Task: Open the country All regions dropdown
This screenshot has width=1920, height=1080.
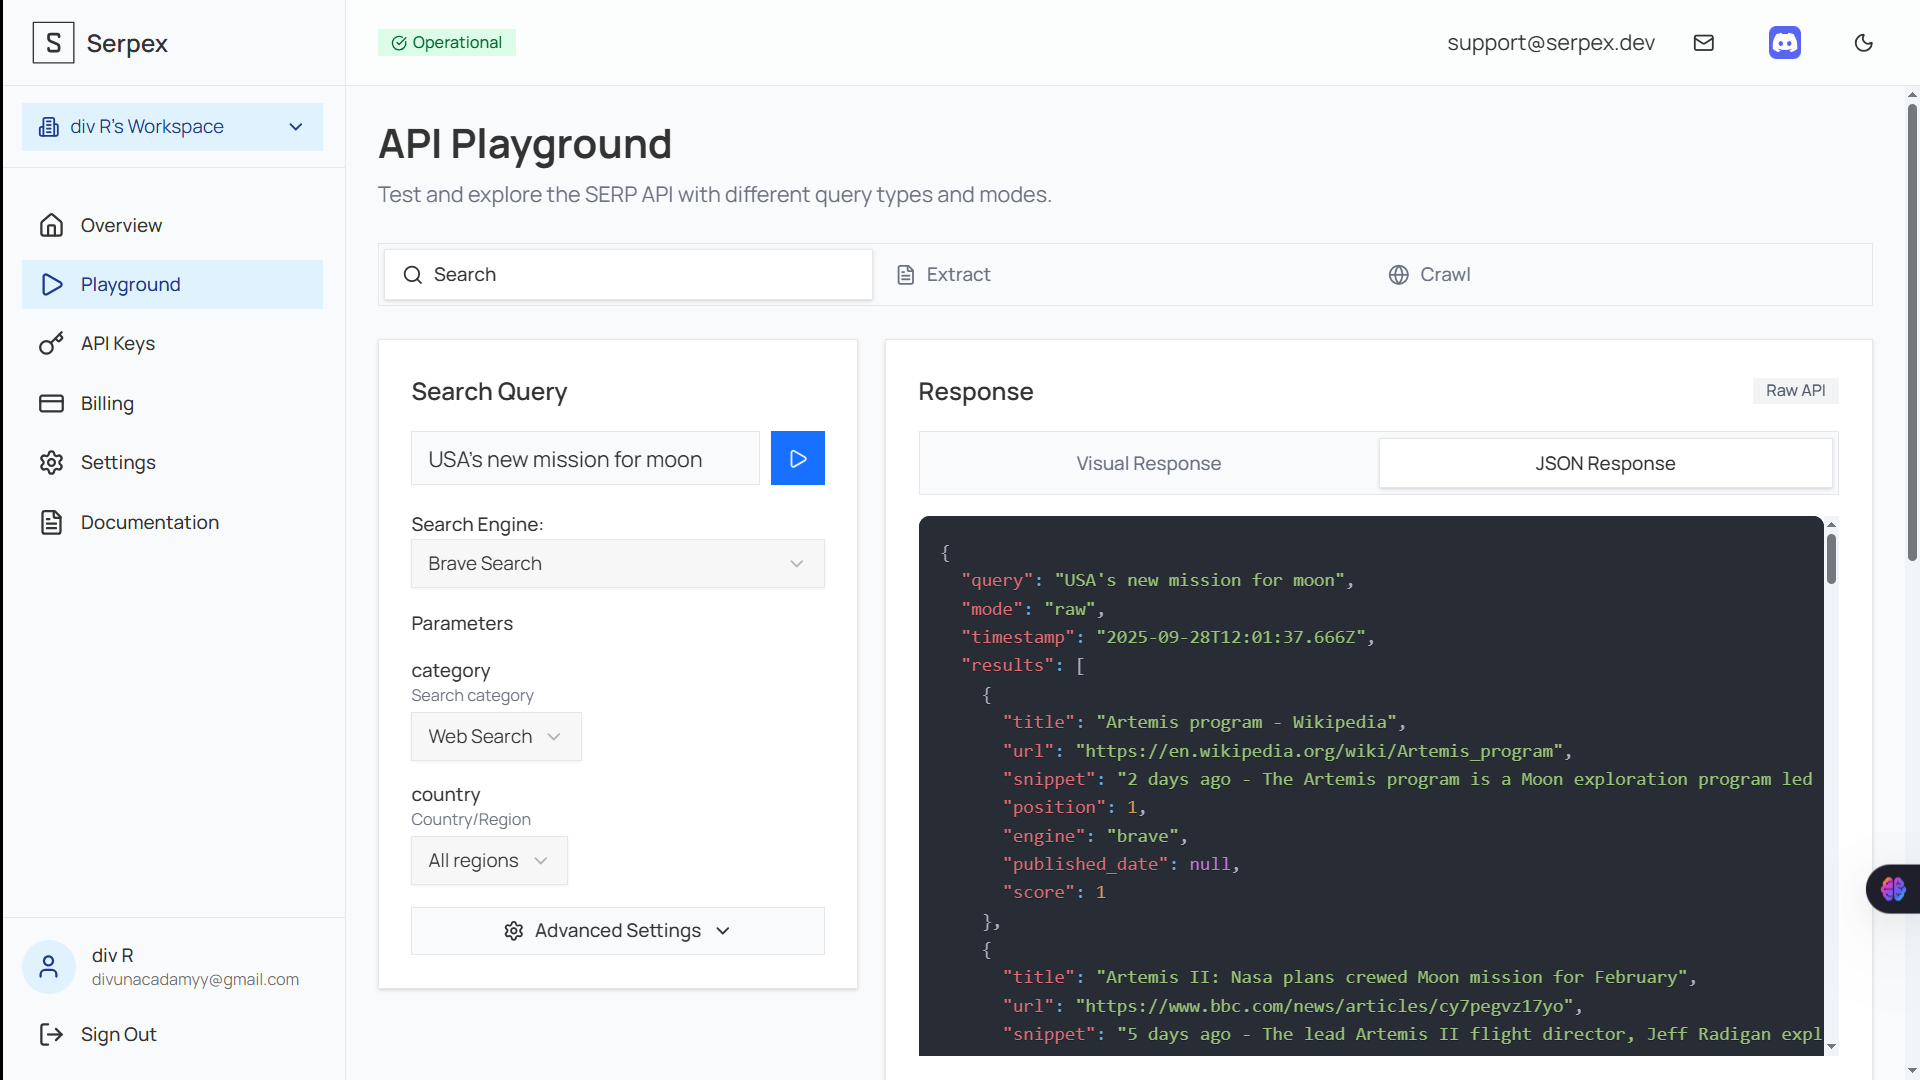Action: [x=488, y=860]
